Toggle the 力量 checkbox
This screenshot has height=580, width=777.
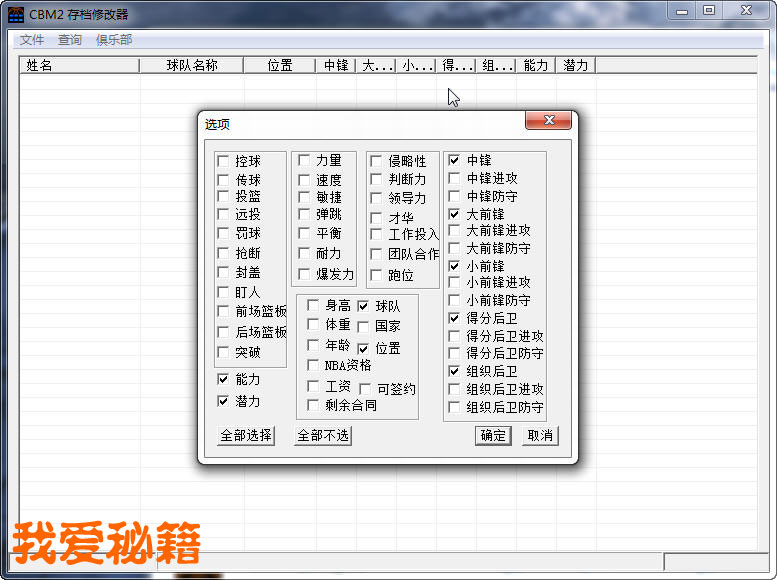[304, 161]
